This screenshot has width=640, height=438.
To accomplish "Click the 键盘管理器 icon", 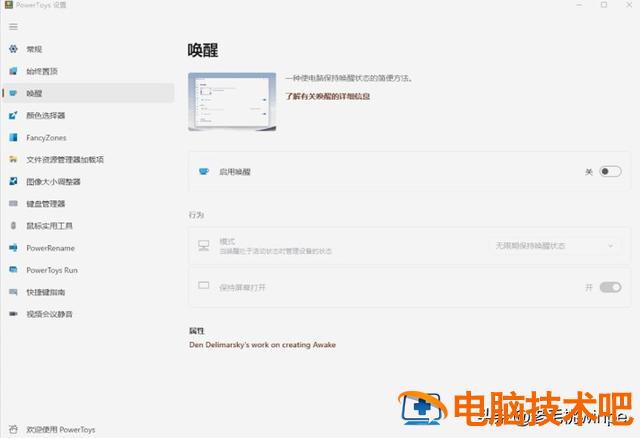I will tap(13, 203).
